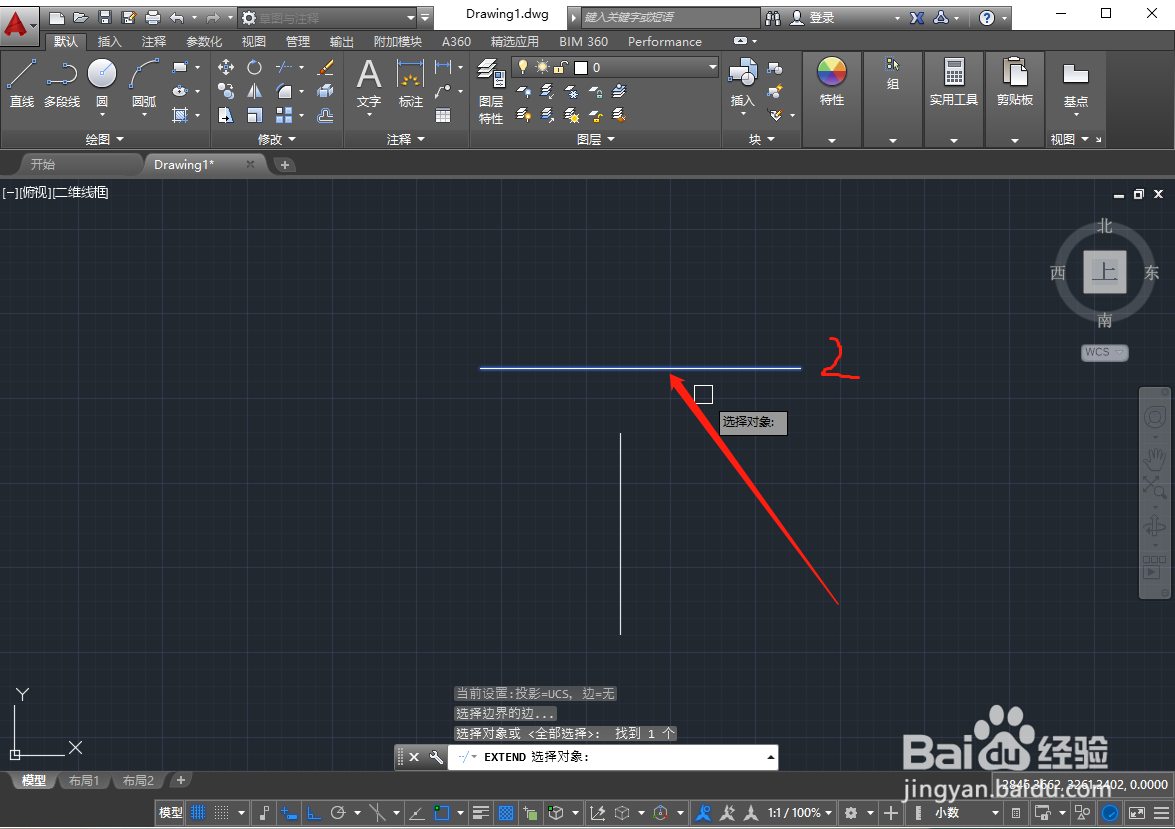Click the 模型 model space button in status bar
Viewport: 1175px width, 829px height.
(x=170, y=813)
